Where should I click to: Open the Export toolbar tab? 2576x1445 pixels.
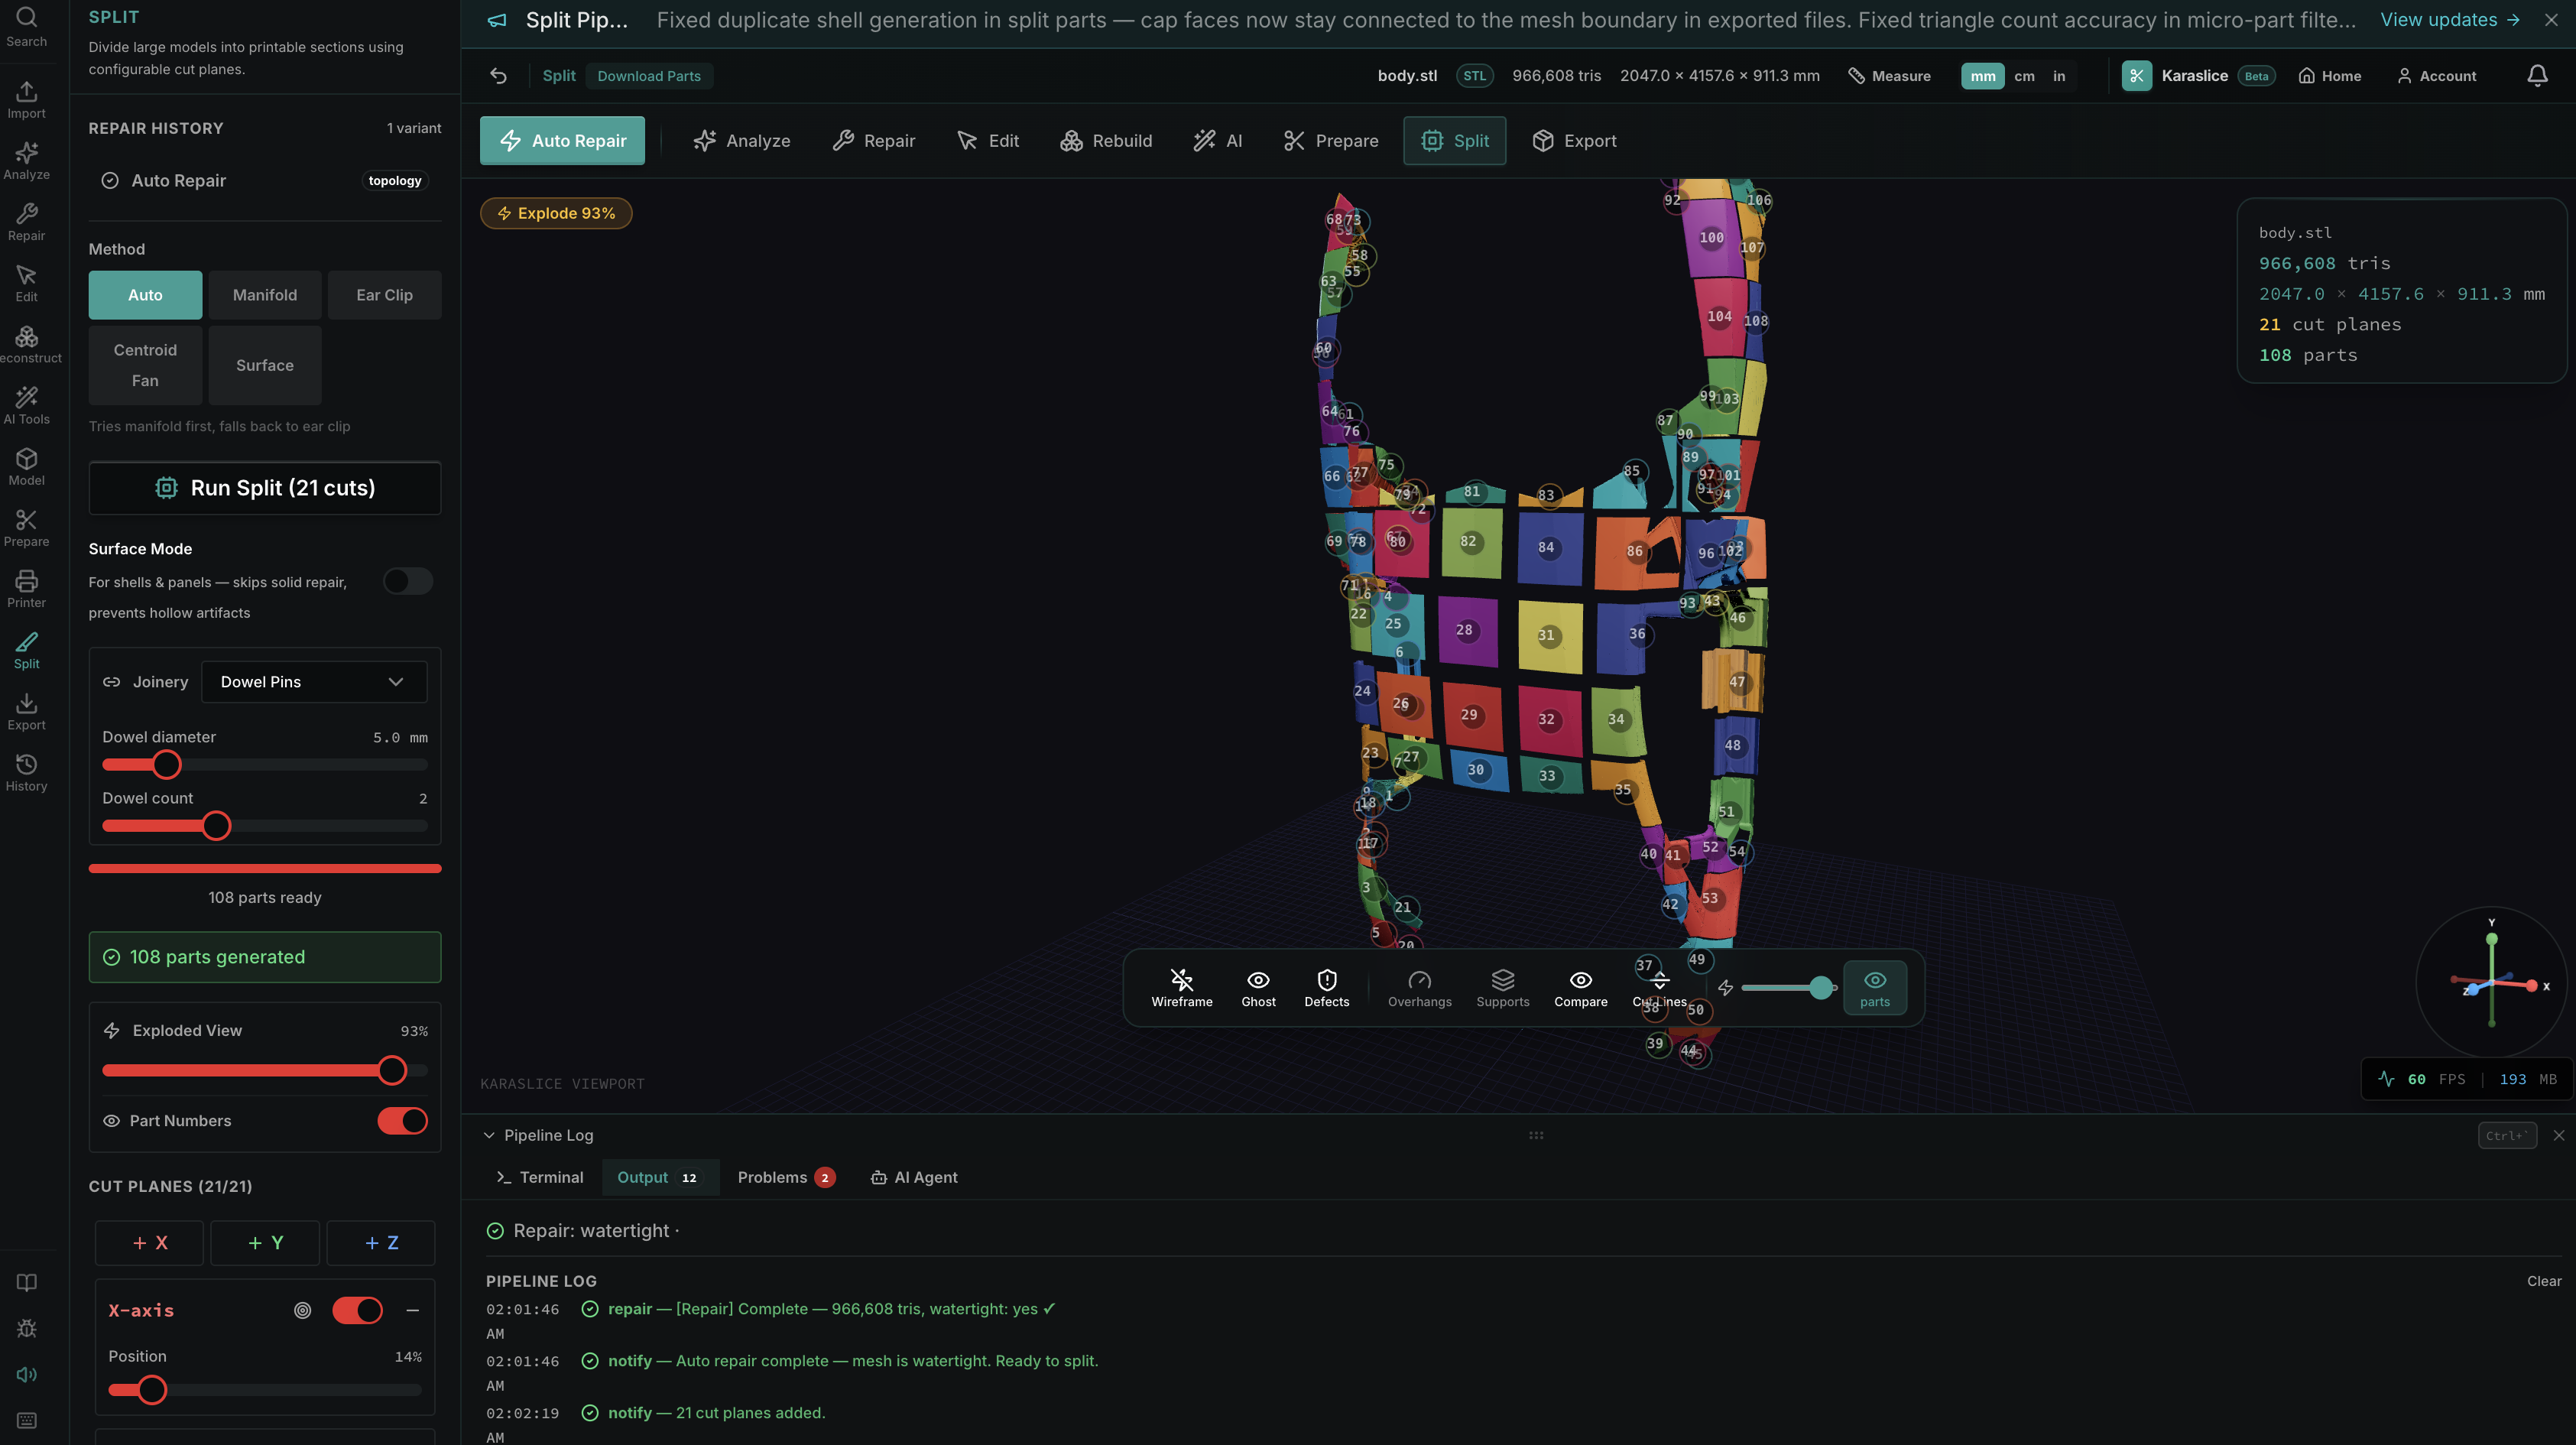1574,141
